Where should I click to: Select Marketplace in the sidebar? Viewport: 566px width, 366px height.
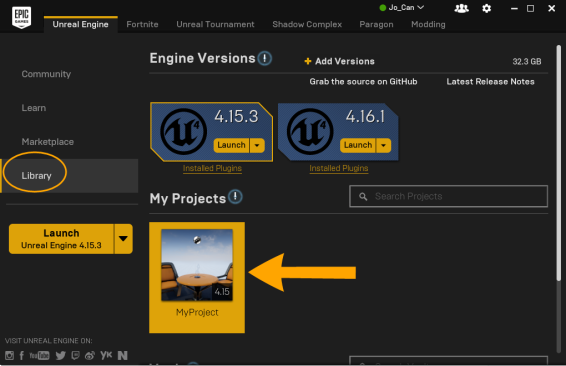[48, 142]
